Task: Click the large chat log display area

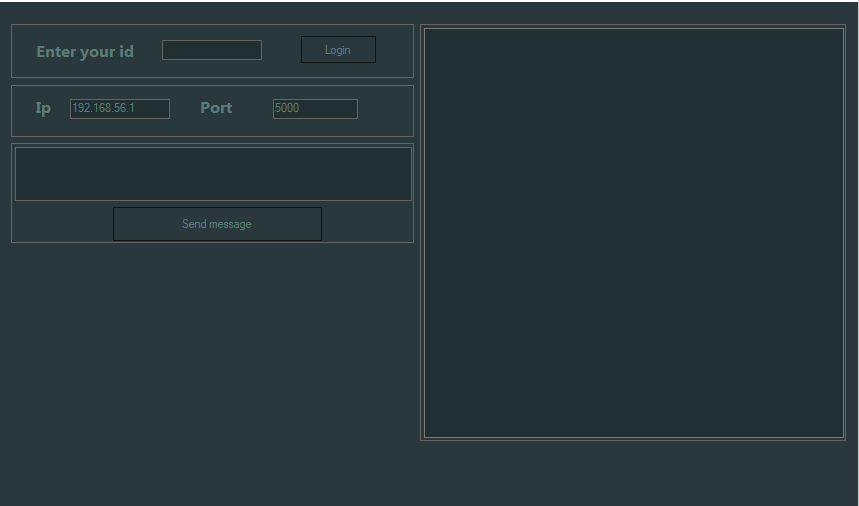Action: [634, 233]
